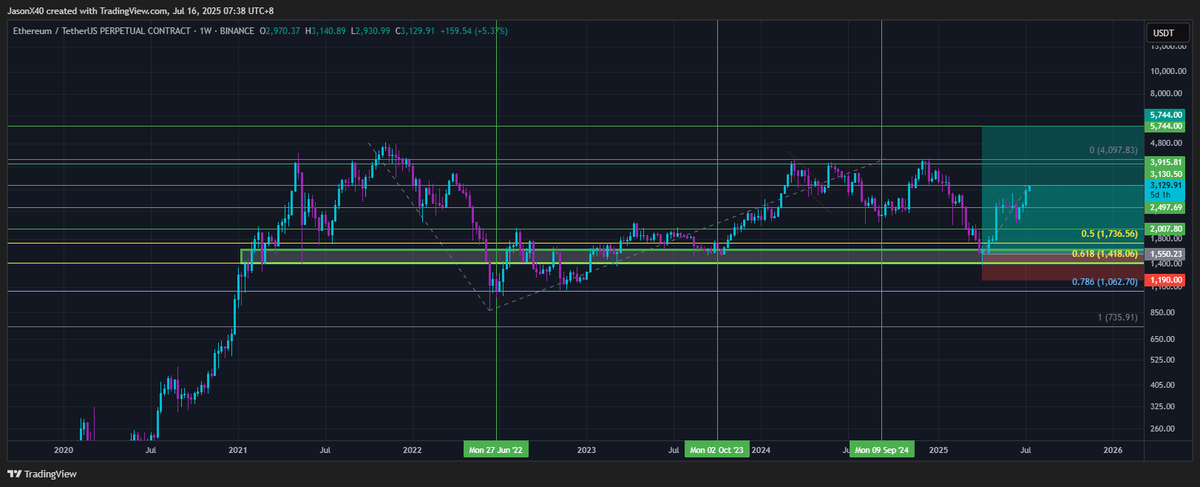Click the 2,497.69 price label
Image resolution: width=1200 pixels, height=487 pixels.
point(1166,207)
